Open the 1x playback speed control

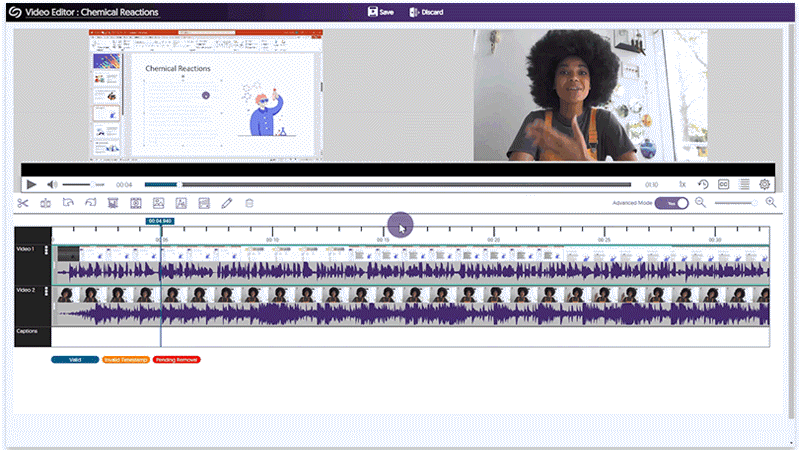(682, 184)
